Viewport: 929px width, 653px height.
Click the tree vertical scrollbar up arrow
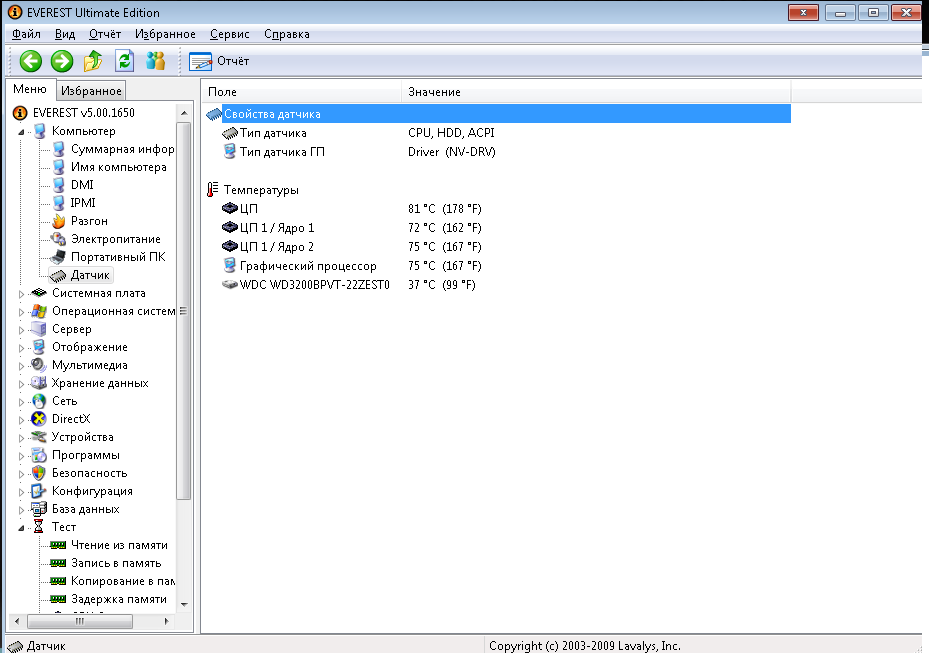click(x=184, y=113)
